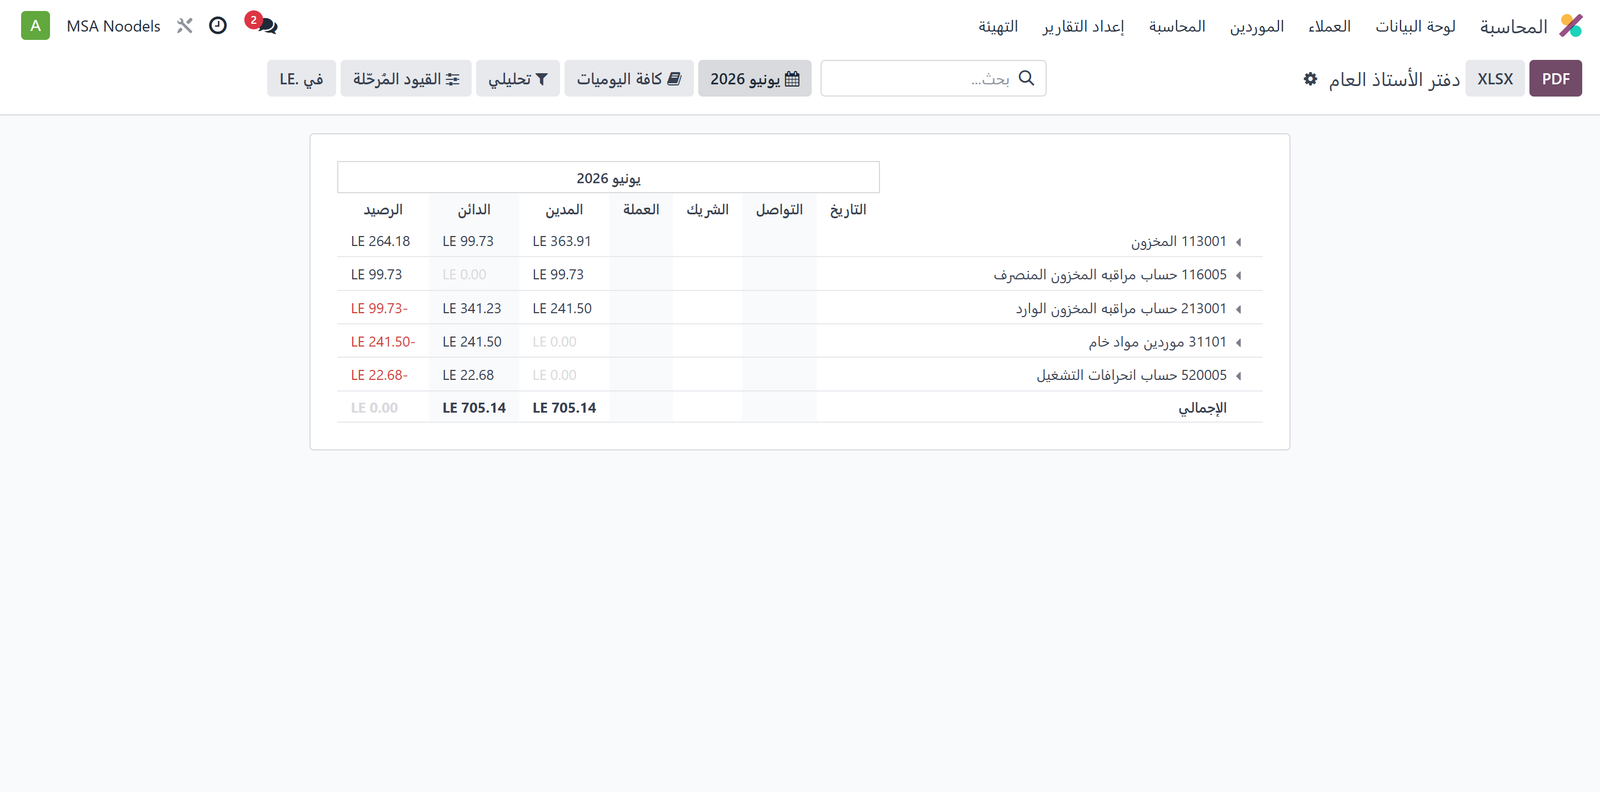
Task: Click debit value LE 363.91
Action: (x=562, y=241)
